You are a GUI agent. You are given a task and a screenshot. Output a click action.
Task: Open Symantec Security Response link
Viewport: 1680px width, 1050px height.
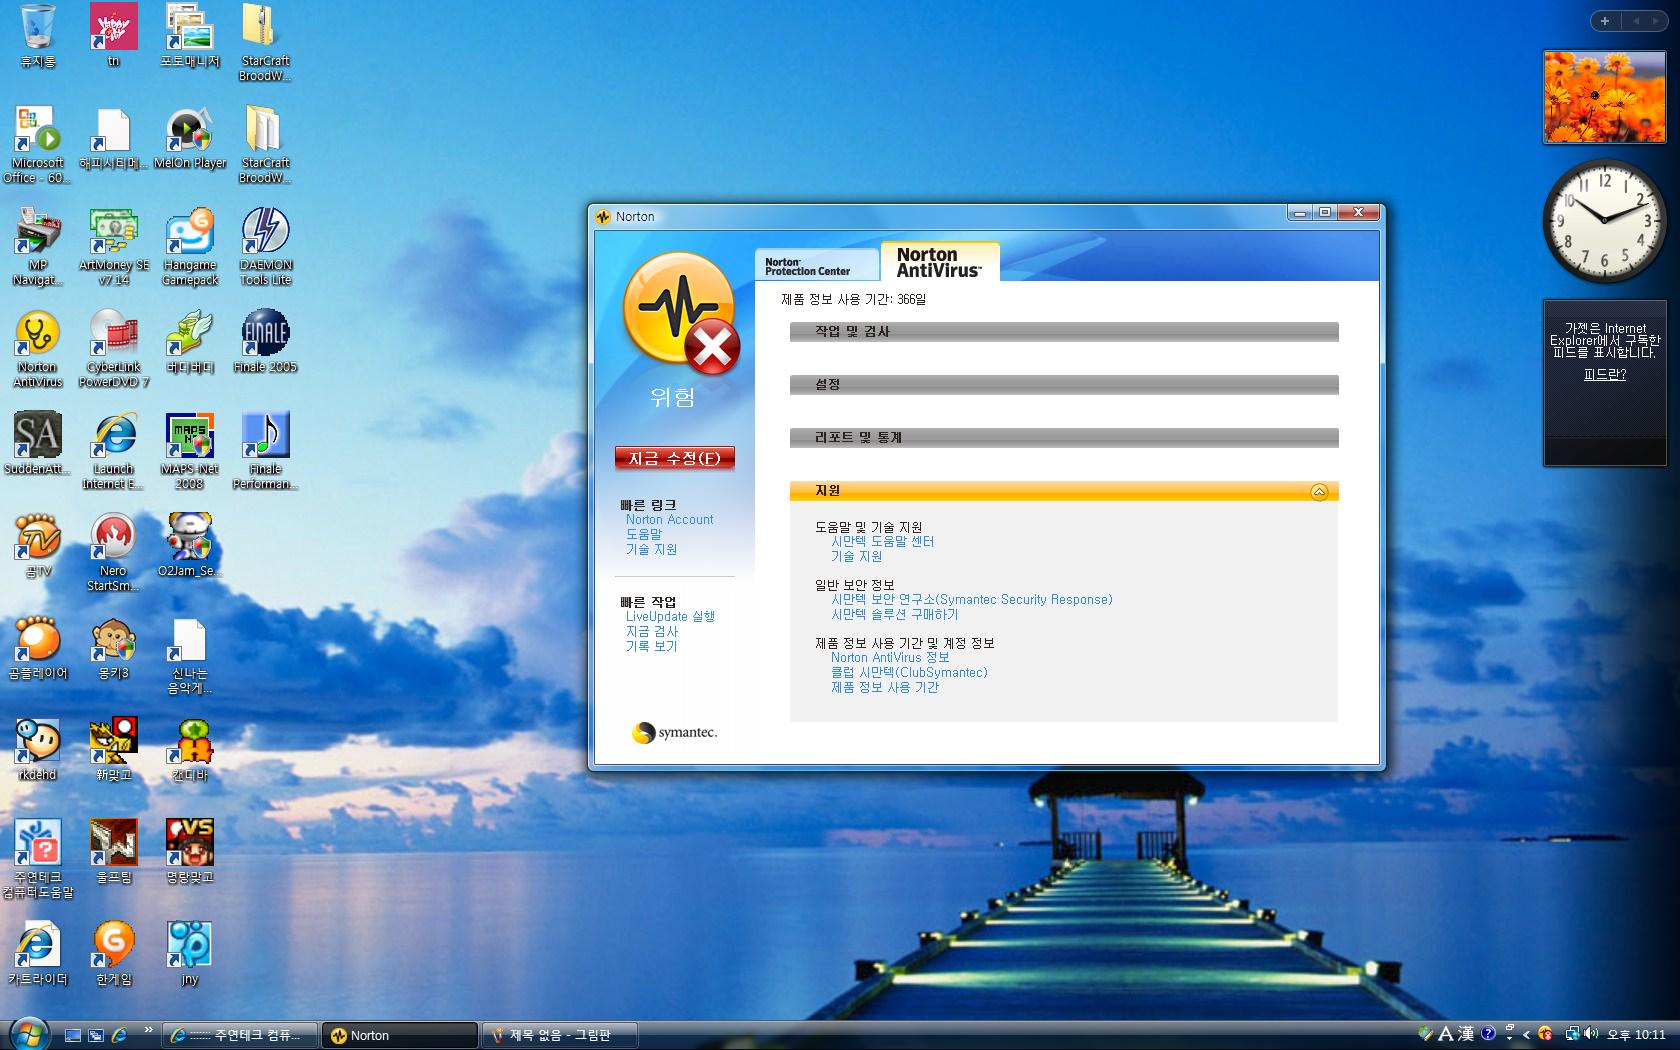click(971, 599)
